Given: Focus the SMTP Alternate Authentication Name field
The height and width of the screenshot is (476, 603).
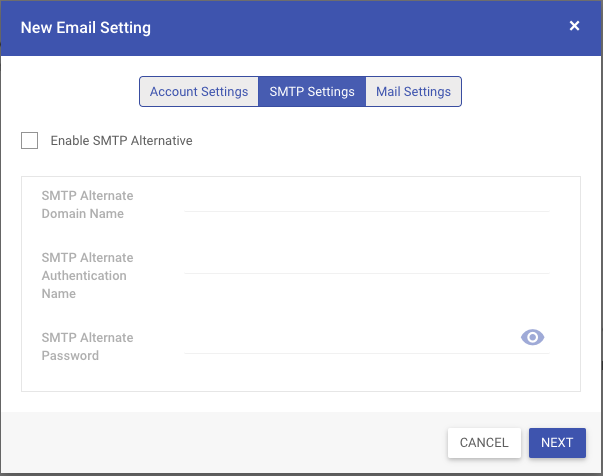Looking at the screenshot, I should click(x=367, y=265).
